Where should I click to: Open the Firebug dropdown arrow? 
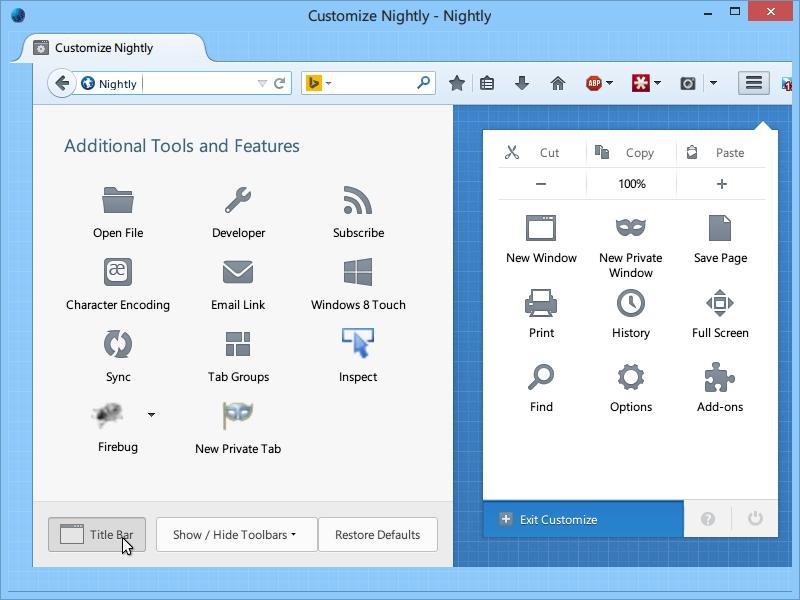point(151,414)
